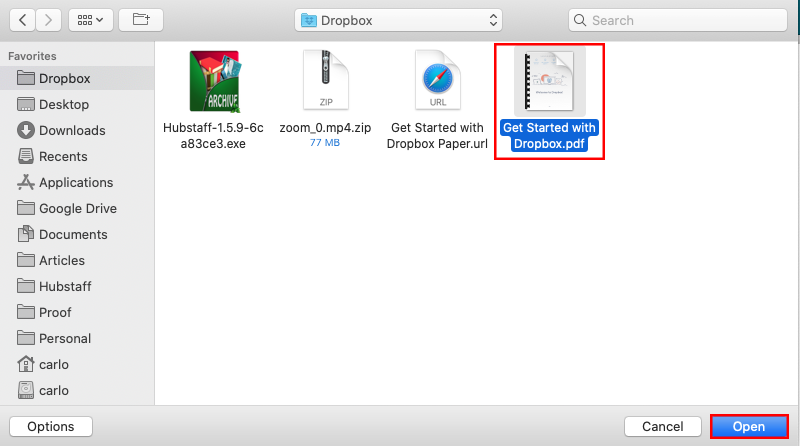Screen dimensions: 800x446
Task: Open Google Drive in the sidebar
Action: 77,209
